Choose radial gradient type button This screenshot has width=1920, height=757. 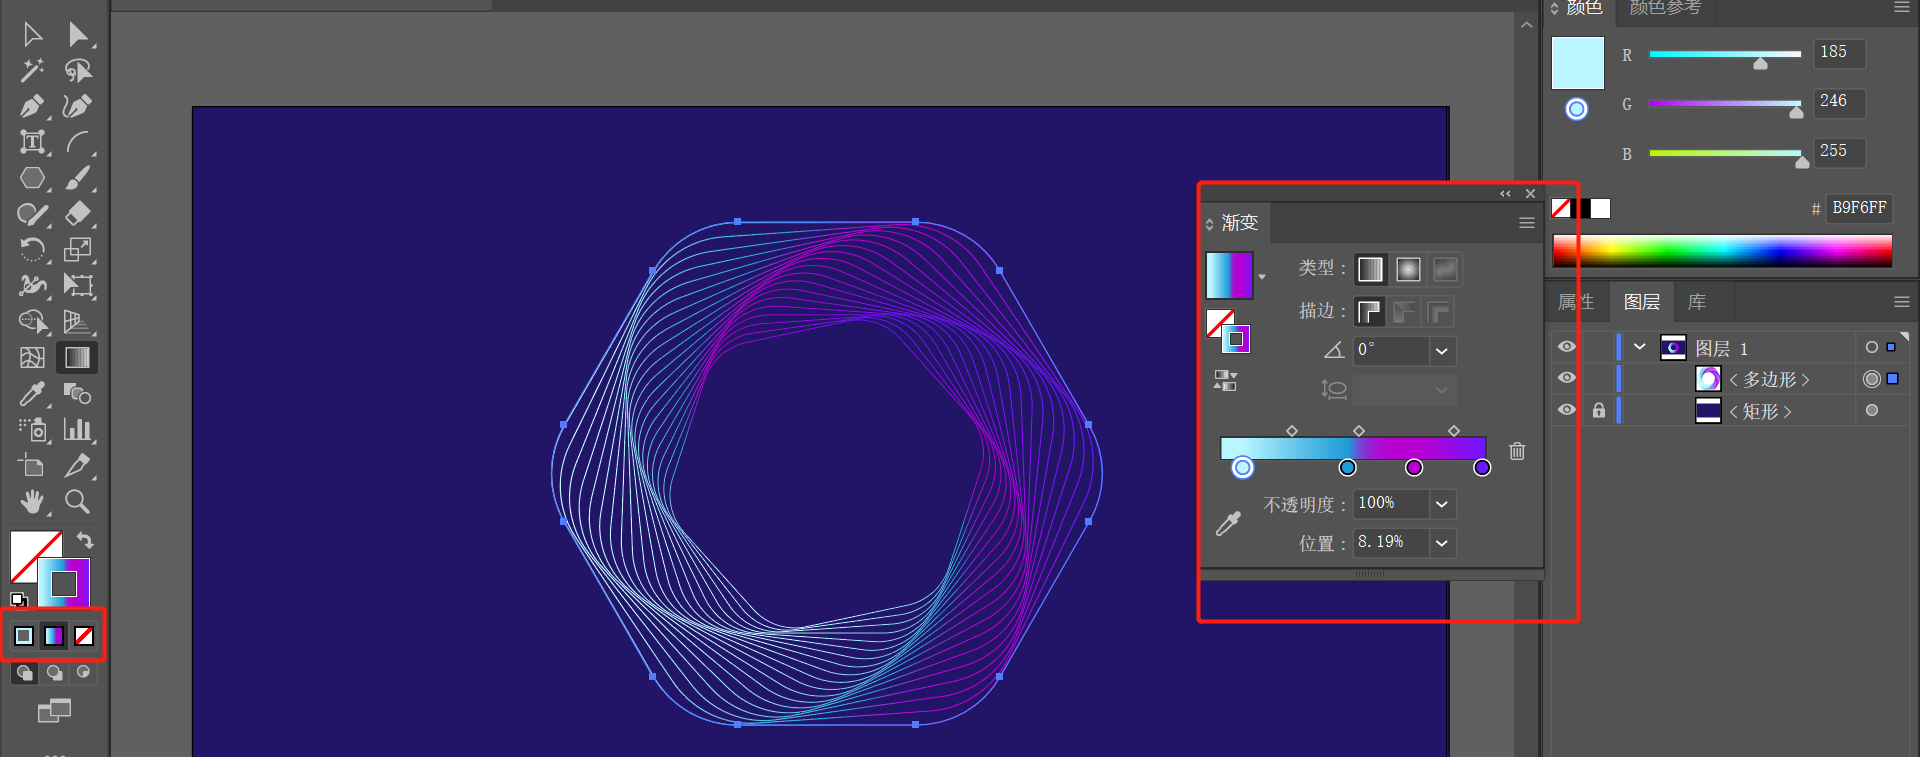tap(1408, 269)
